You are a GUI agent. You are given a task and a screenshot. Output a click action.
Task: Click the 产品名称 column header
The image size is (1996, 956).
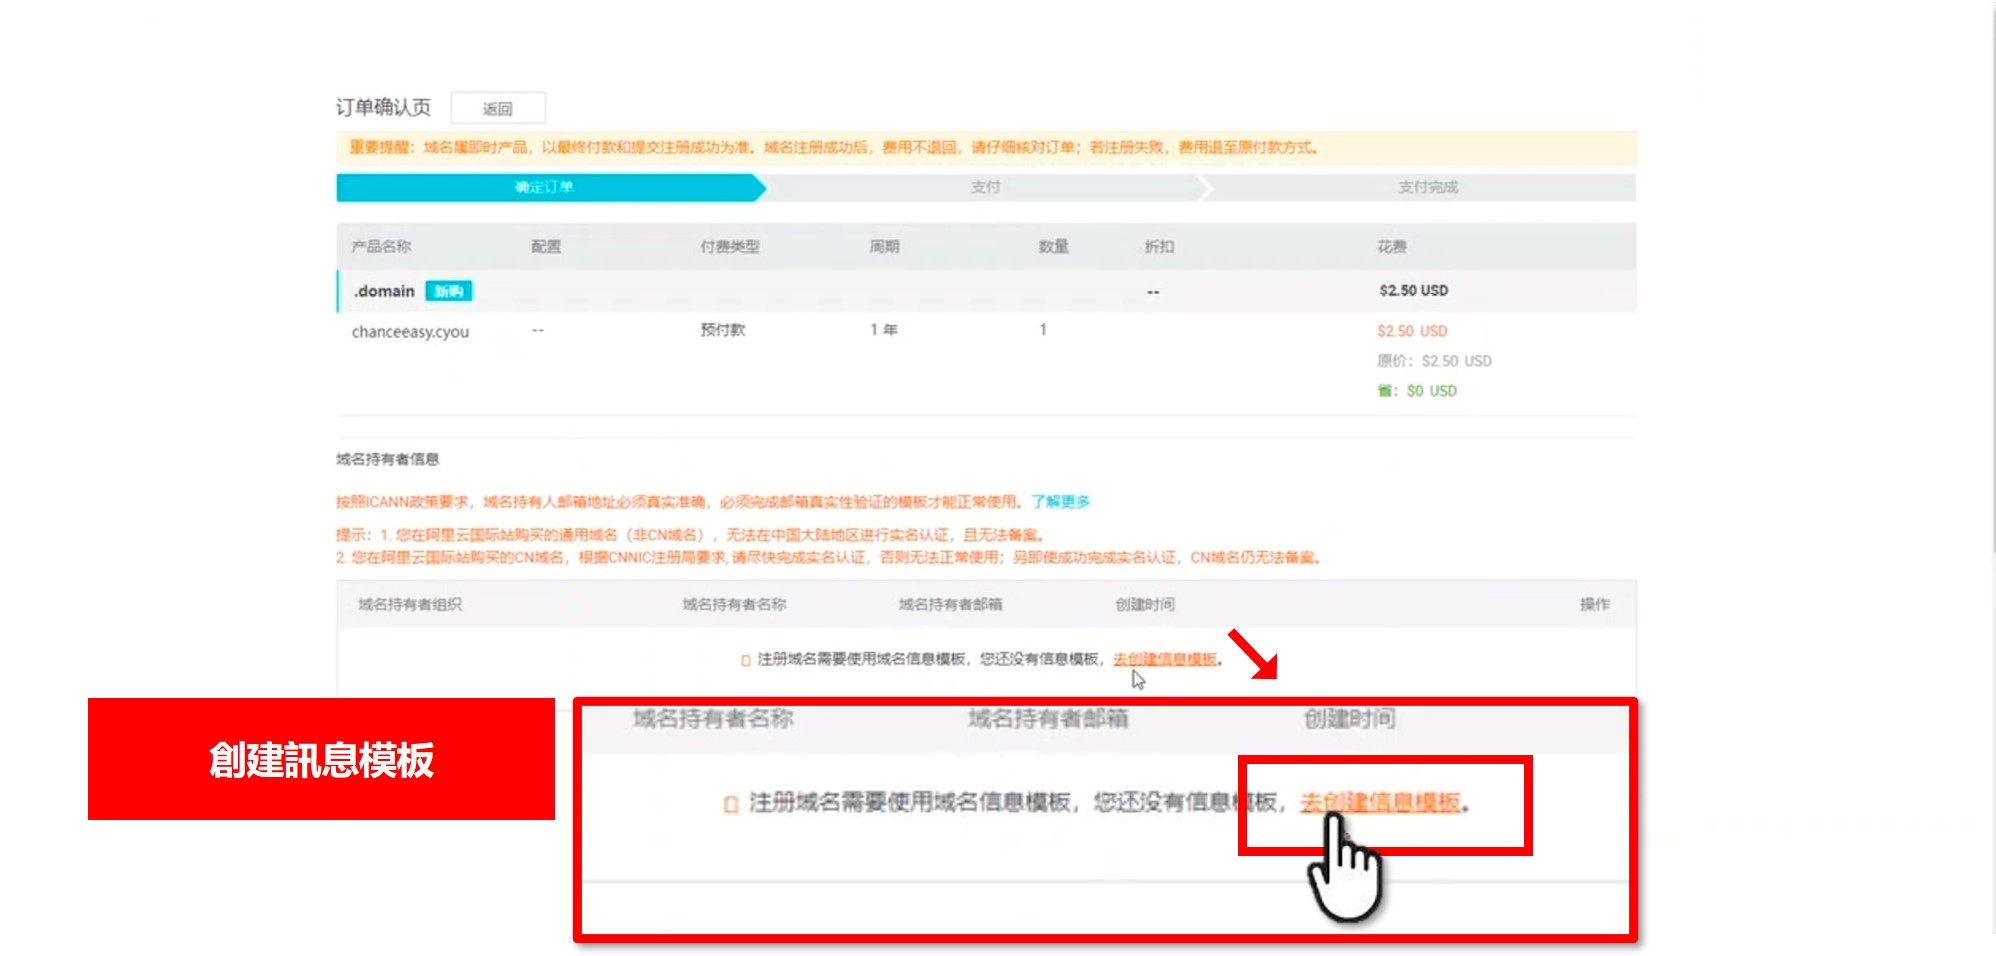(381, 246)
